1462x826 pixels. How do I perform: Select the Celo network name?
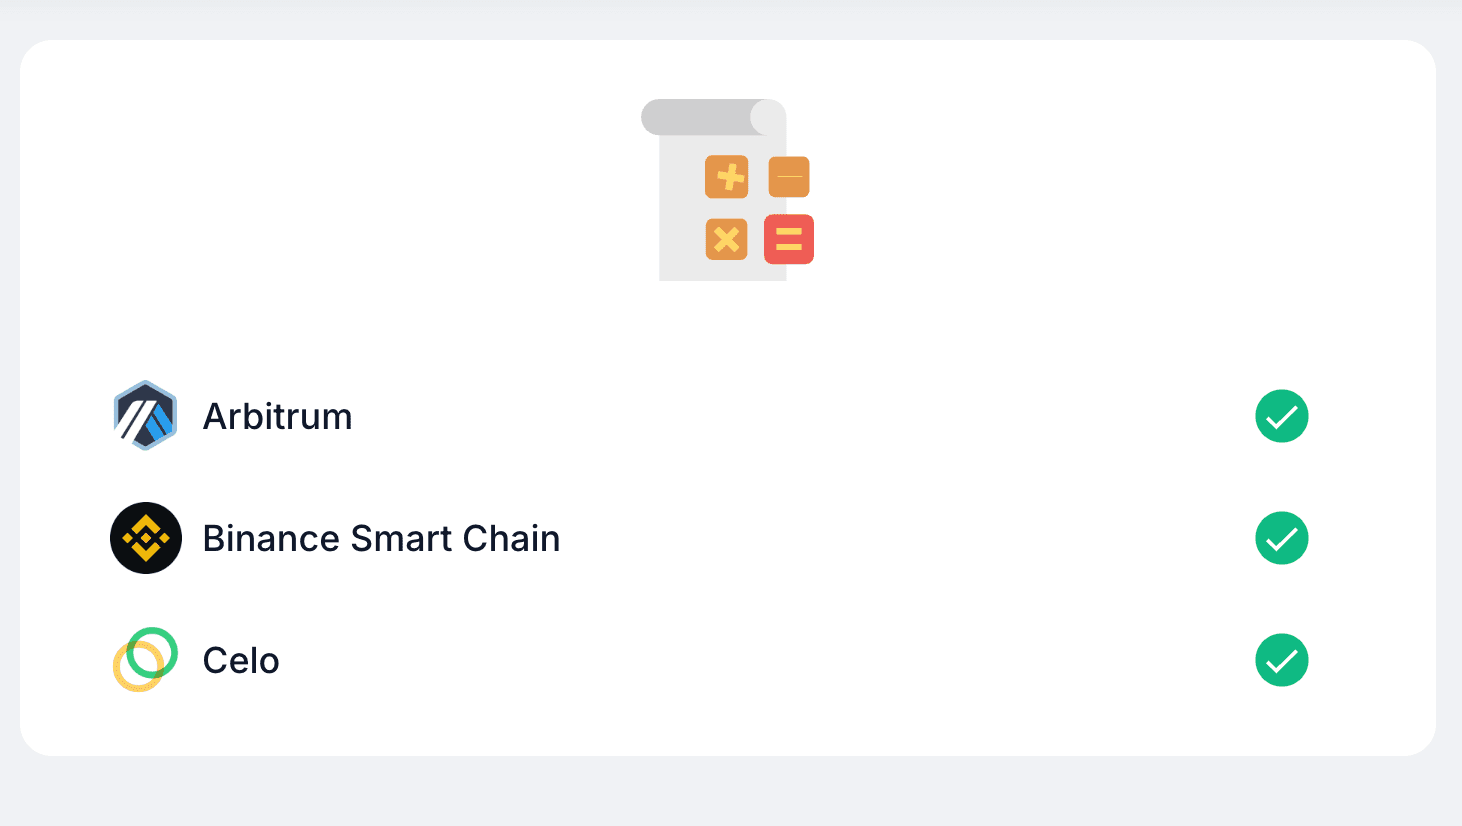pyautogui.click(x=241, y=660)
